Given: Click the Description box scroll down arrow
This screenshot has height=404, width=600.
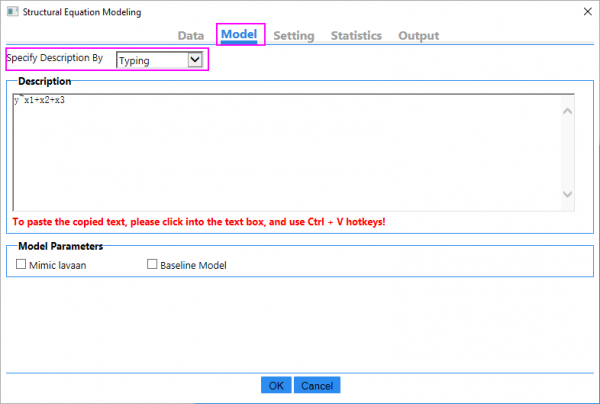Looking at the screenshot, I should coord(567,194).
